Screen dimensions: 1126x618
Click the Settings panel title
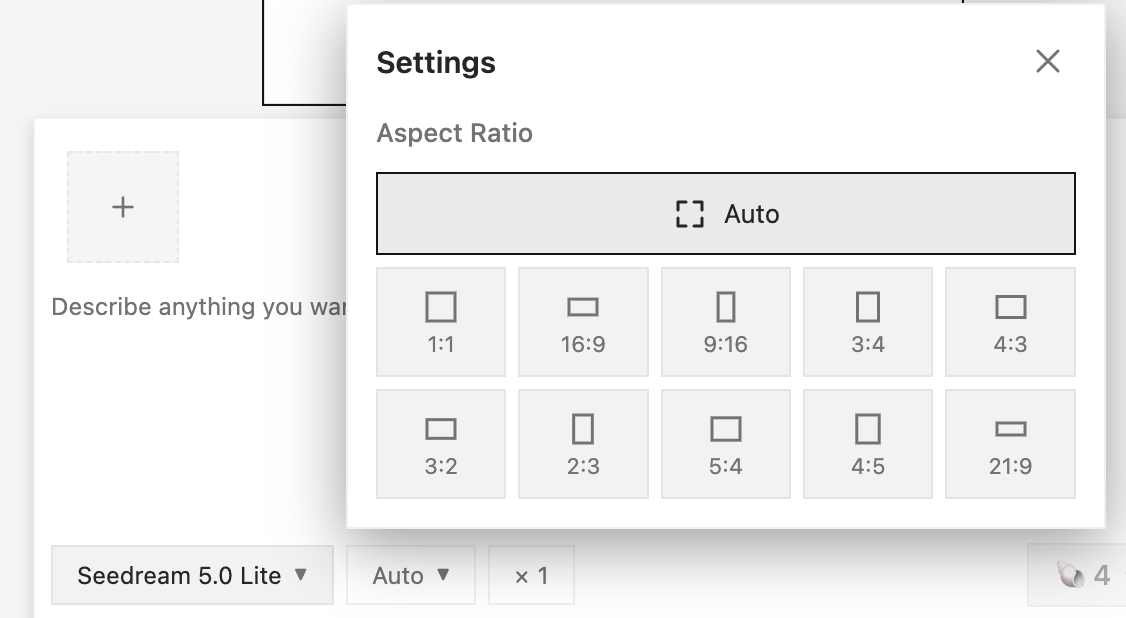tap(436, 62)
